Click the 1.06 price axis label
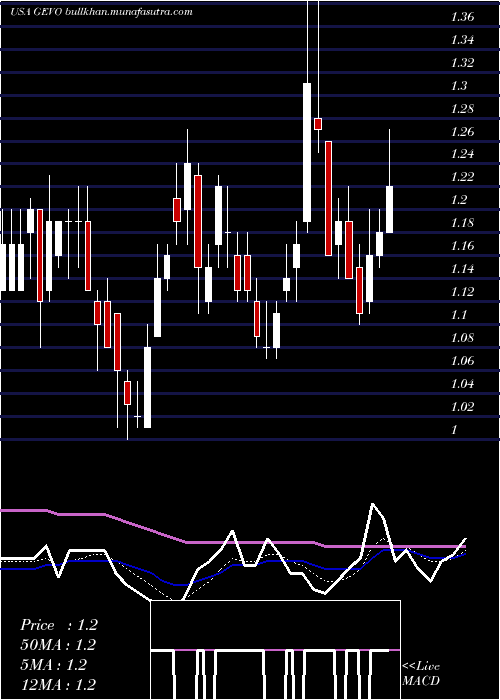The width and height of the screenshot is (500, 700). [462, 361]
